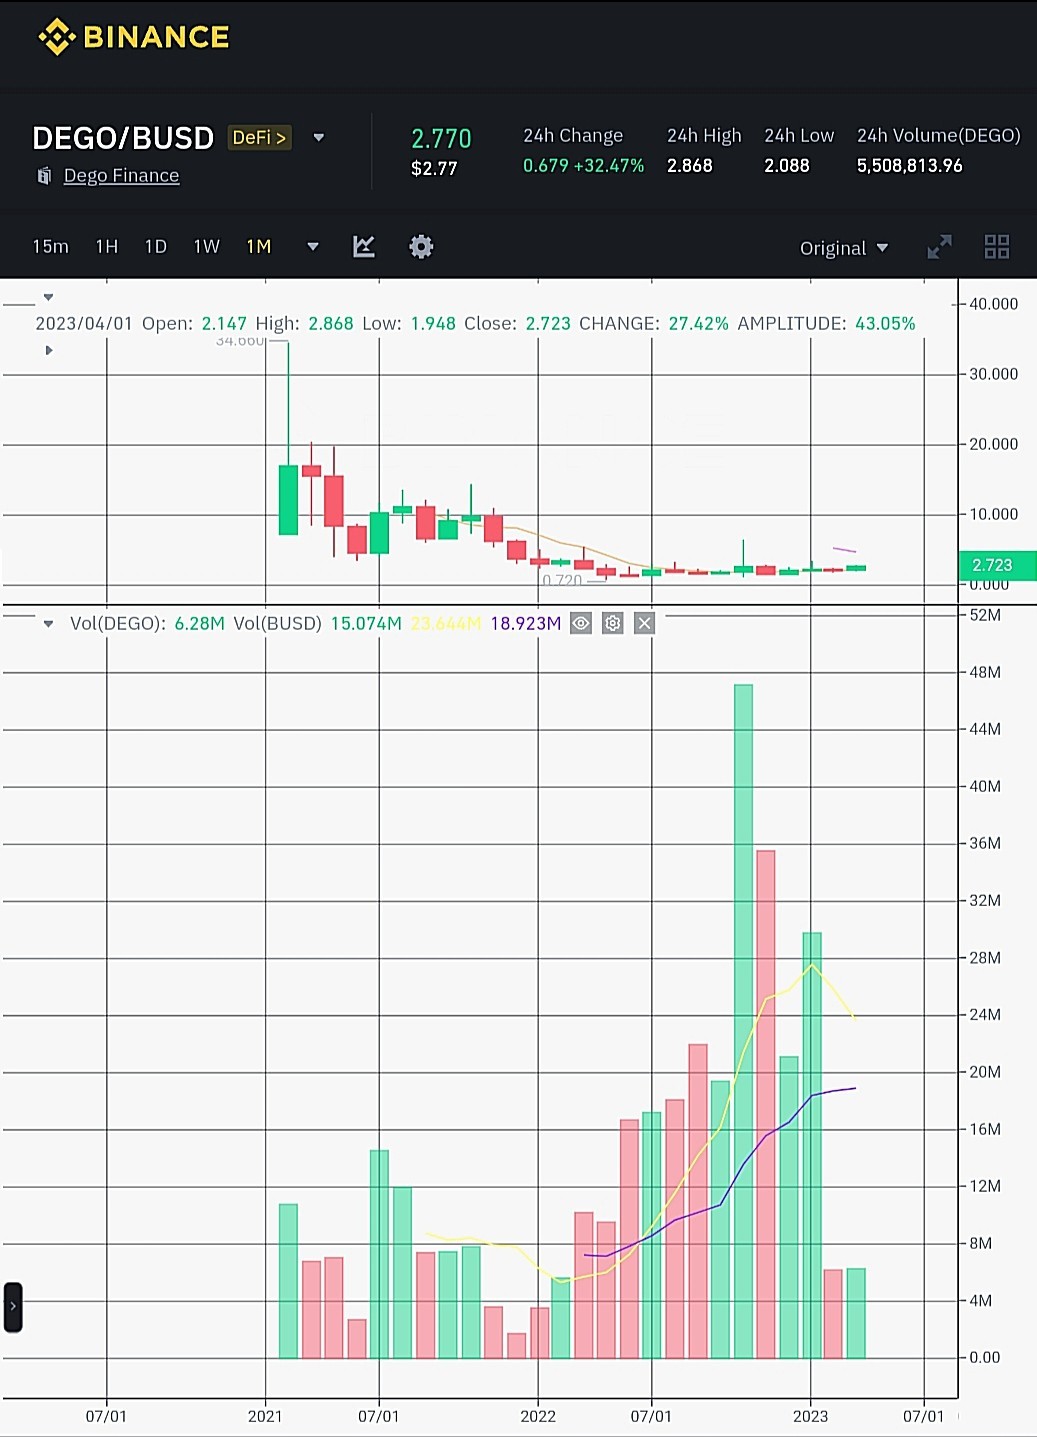Open the chart layout grid icon

(997, 247)
